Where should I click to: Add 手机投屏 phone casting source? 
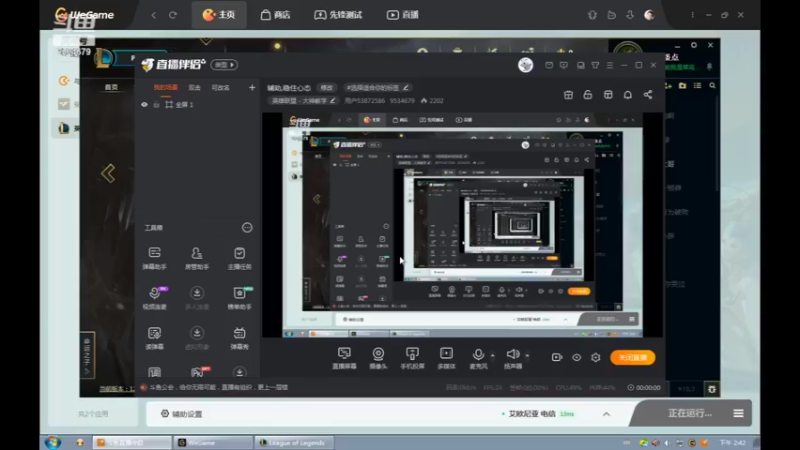[x=412, y=358]
